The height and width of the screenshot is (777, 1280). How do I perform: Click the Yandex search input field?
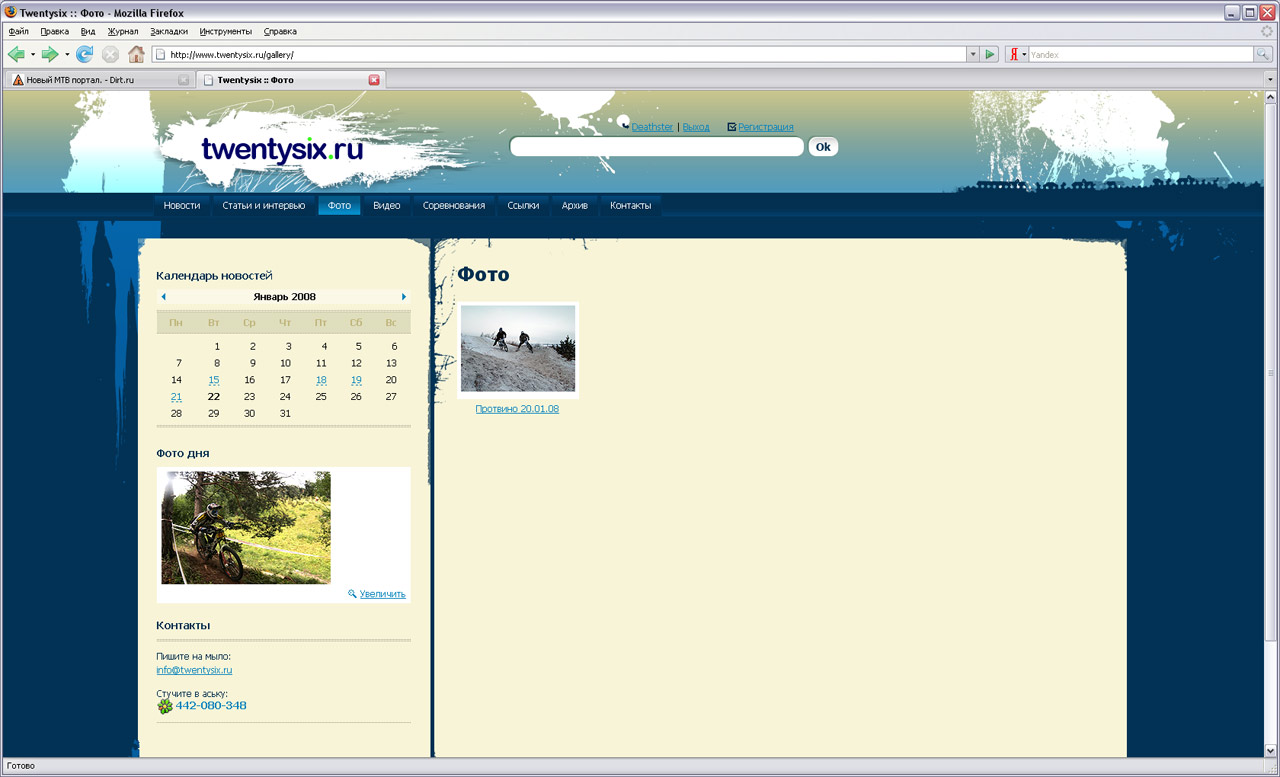[x=1140, y=54]
